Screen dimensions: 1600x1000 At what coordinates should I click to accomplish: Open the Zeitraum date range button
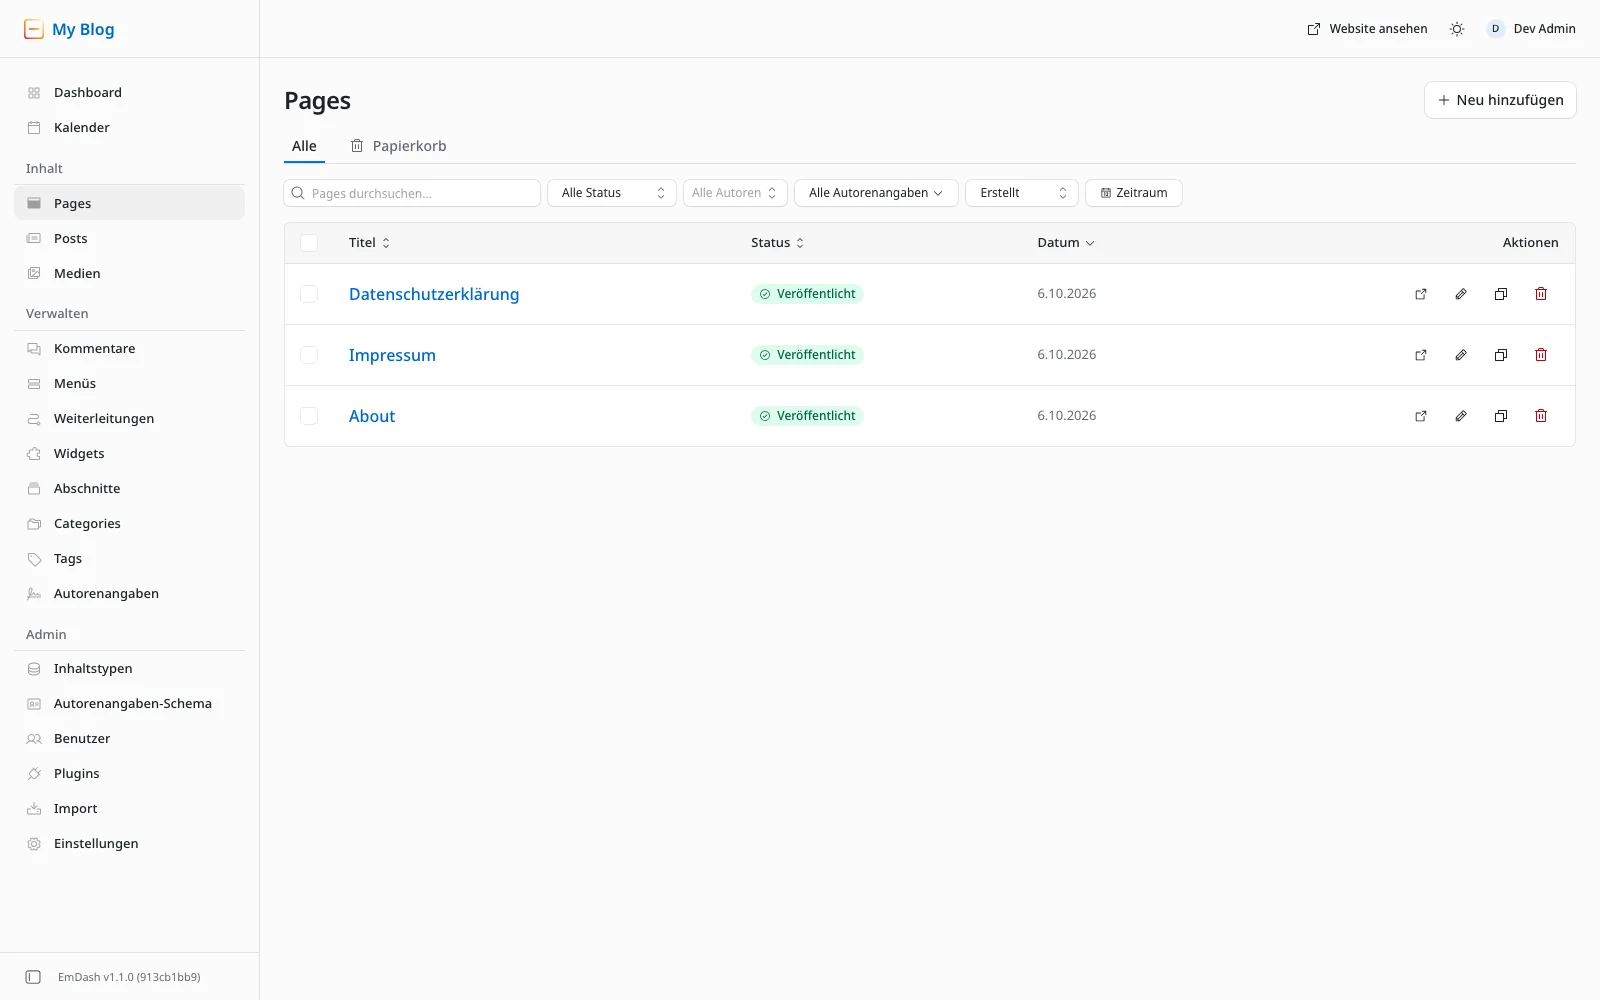pyautogui.click(x=1134, y=193)
